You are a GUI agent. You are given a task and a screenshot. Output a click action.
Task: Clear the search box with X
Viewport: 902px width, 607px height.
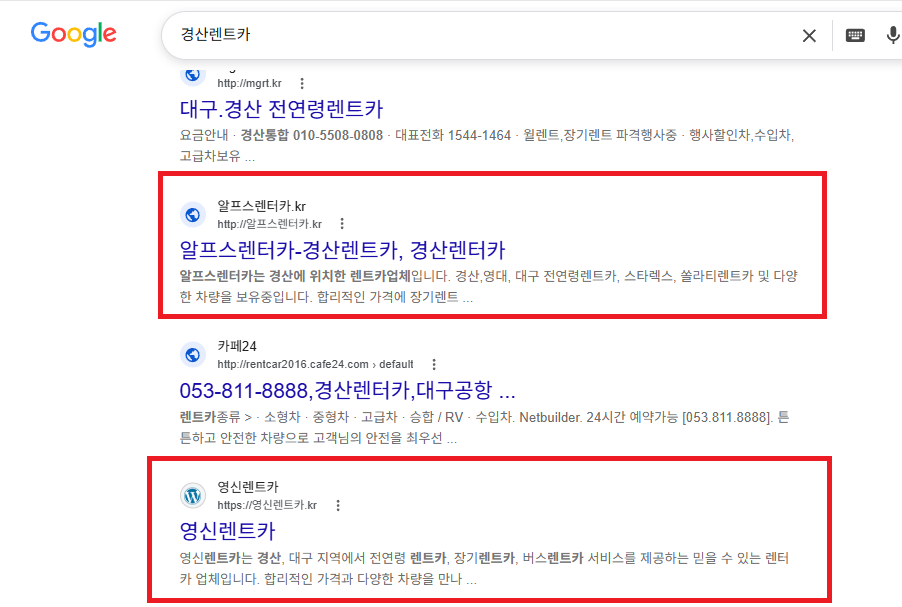click(x=809, y=36)
